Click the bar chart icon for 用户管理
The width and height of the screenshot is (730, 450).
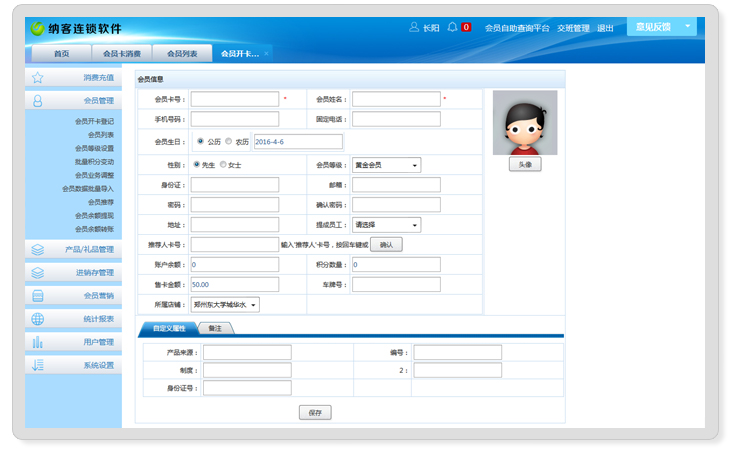37,342
